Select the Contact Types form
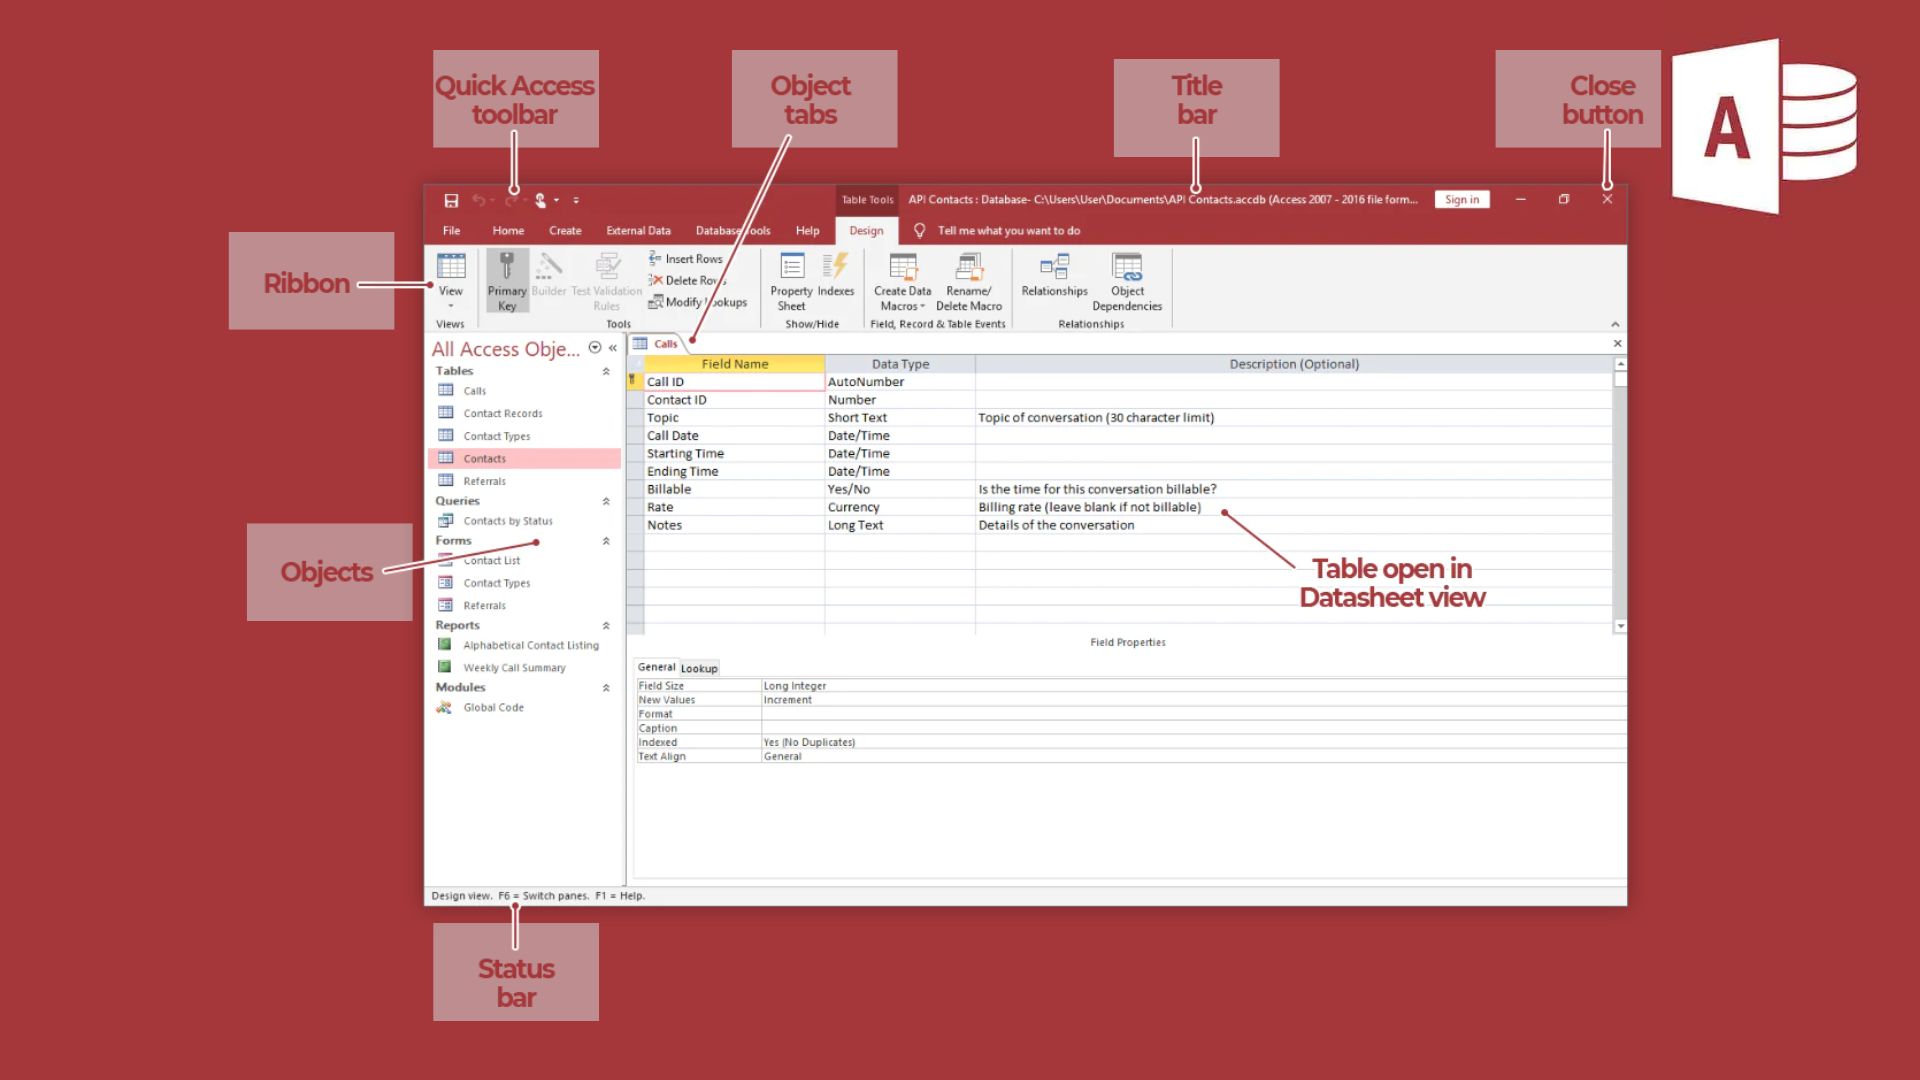 pos(496,583)
